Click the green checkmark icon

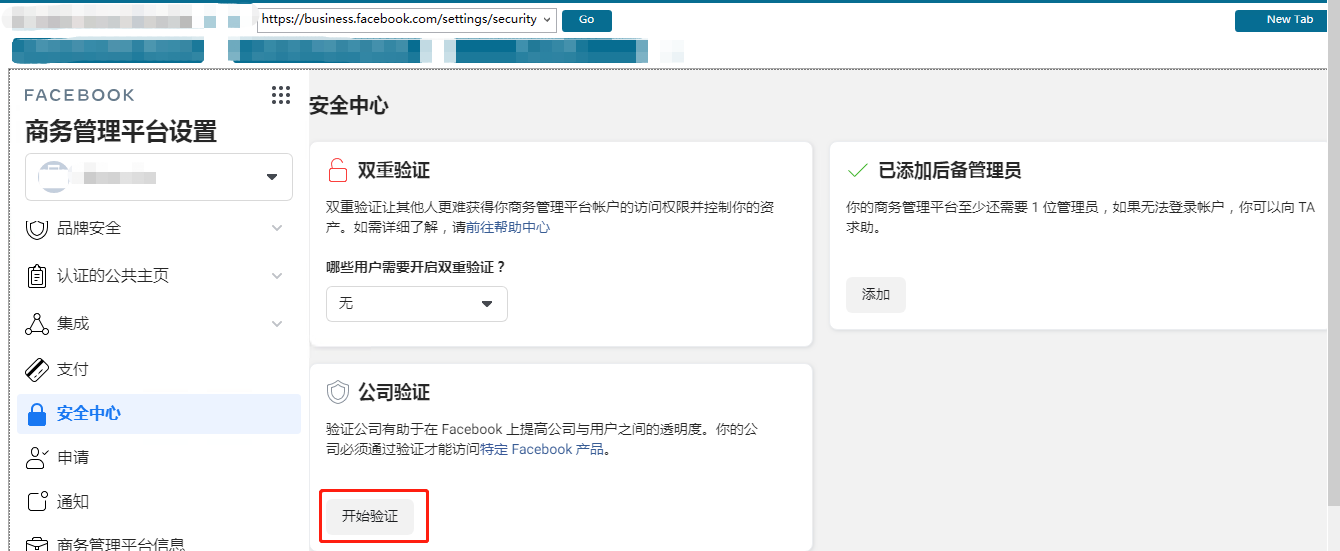(857, 170)
